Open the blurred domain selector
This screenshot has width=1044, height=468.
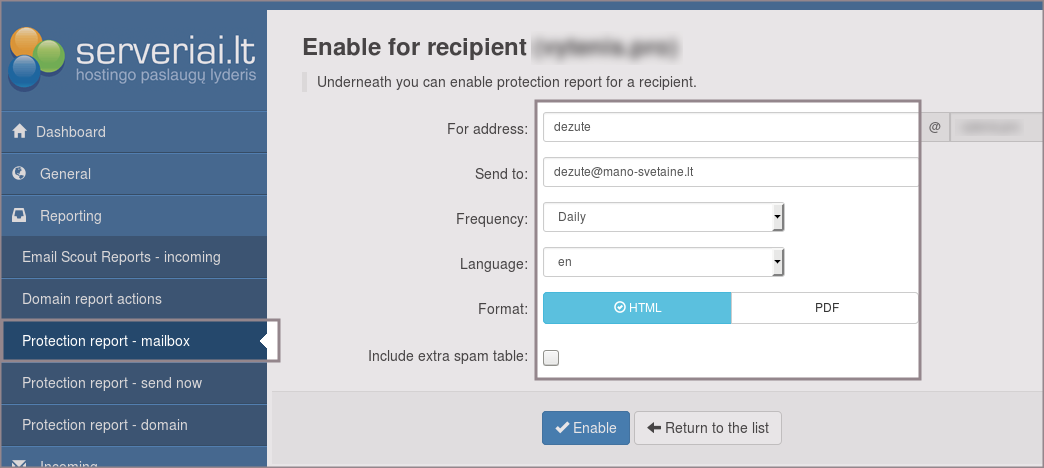[x=995, y=128]
